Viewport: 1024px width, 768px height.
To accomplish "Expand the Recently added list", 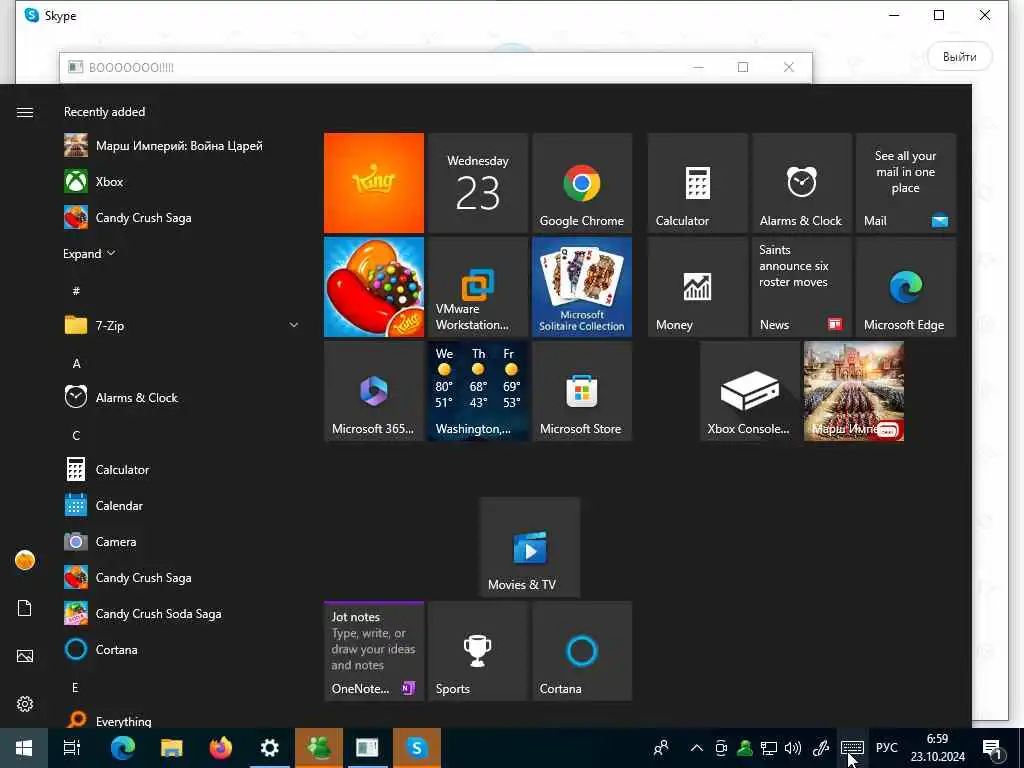I will tap(89, 253).
